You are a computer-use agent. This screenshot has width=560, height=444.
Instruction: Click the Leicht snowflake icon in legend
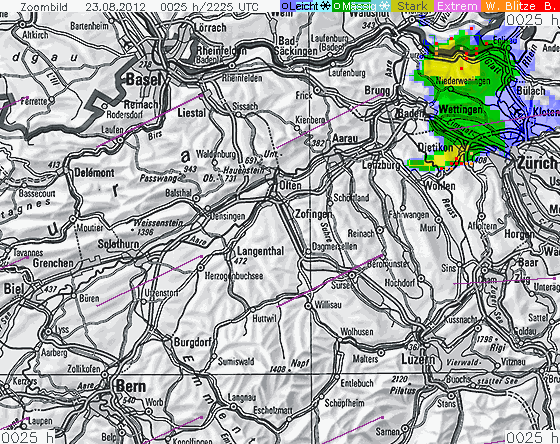point(325,6)
